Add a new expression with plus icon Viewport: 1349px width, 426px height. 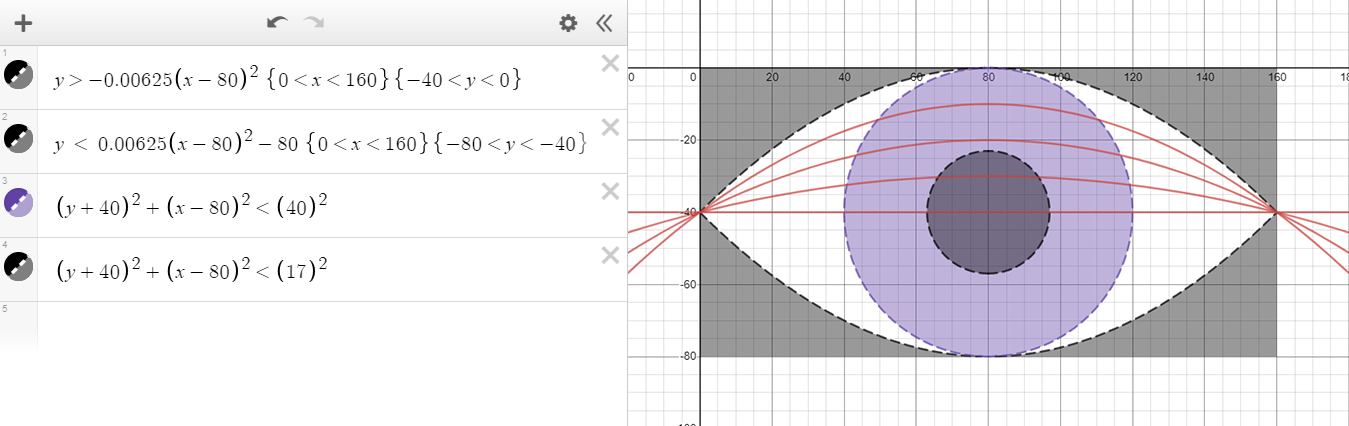(23, 23)
